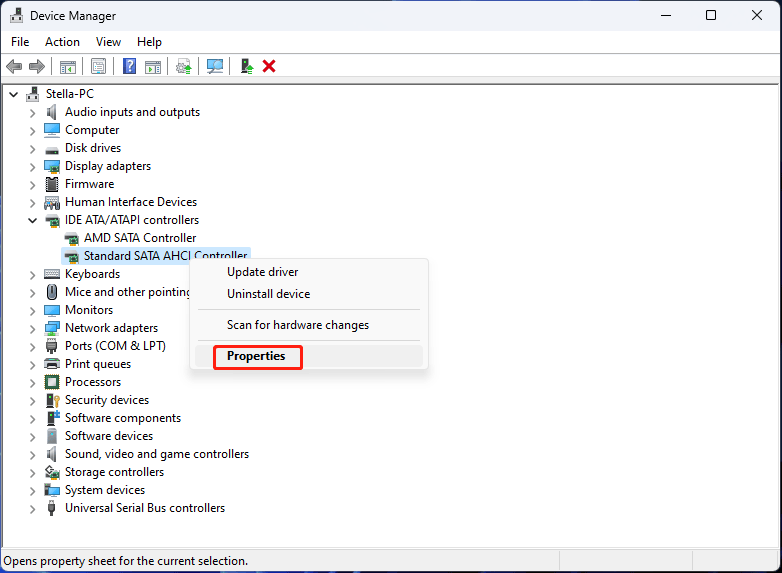Click the Network adapters icon
The width and height of the screenshot is (782, 573).
point(52,328)
